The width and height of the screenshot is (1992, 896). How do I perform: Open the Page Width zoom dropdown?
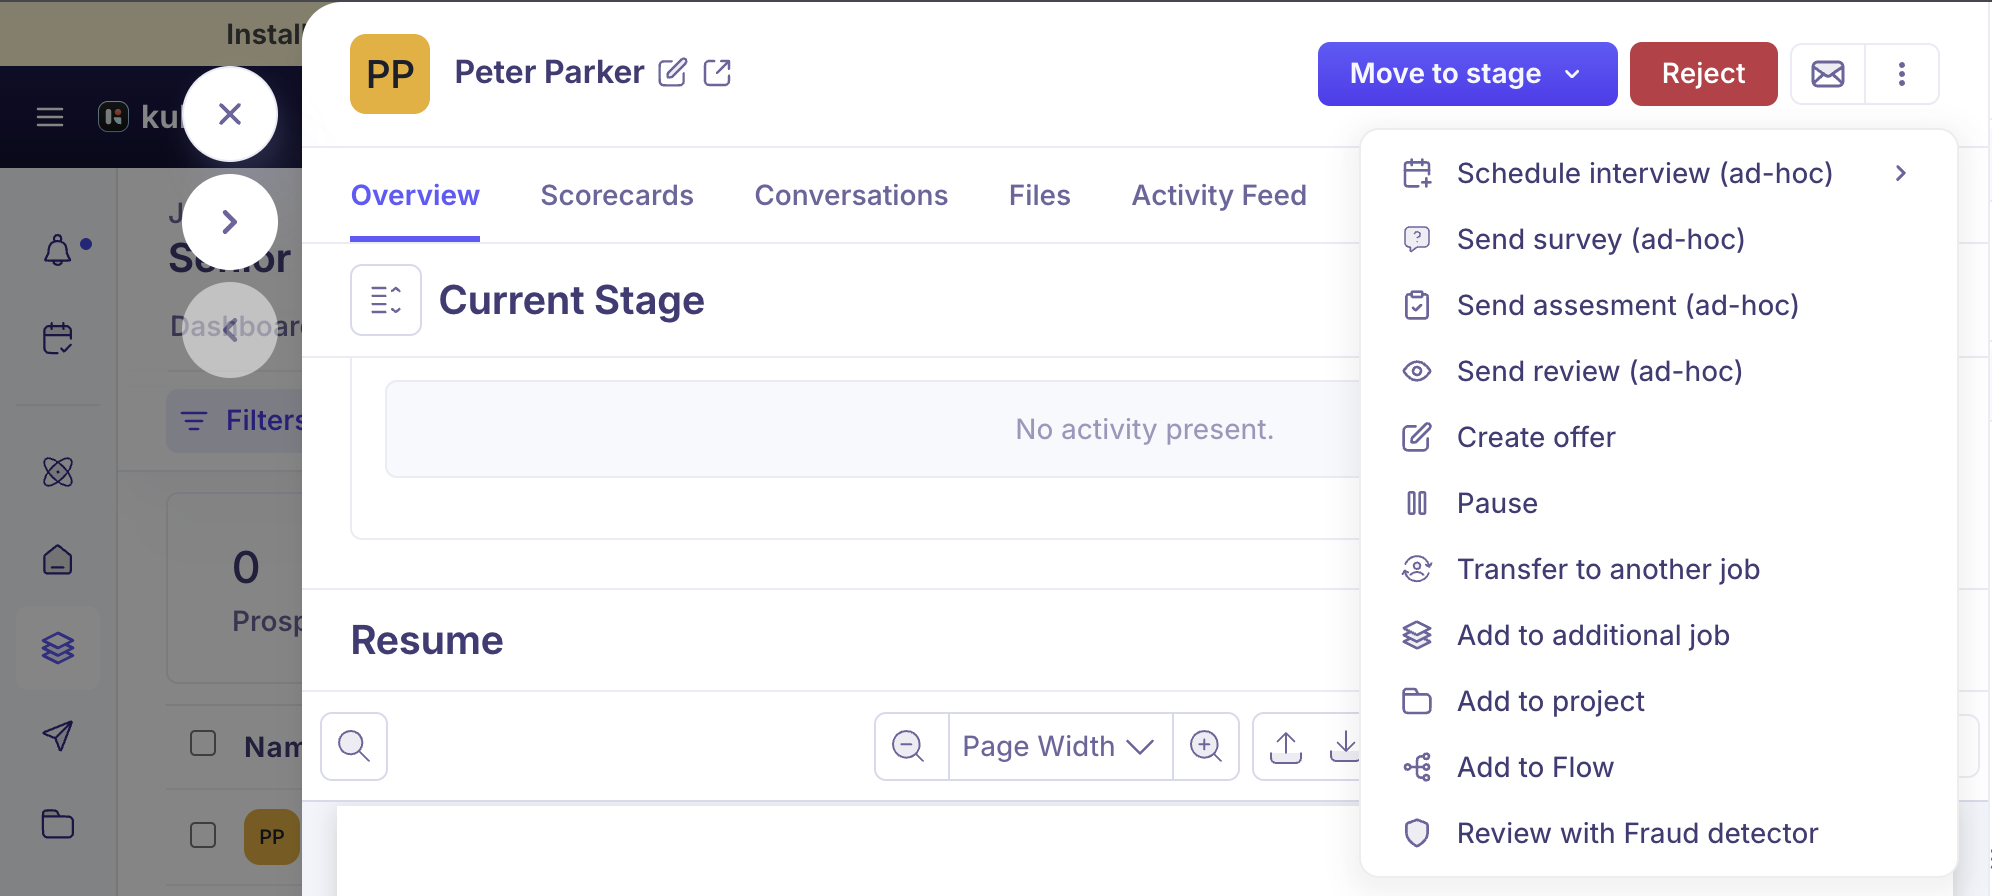1059,746
